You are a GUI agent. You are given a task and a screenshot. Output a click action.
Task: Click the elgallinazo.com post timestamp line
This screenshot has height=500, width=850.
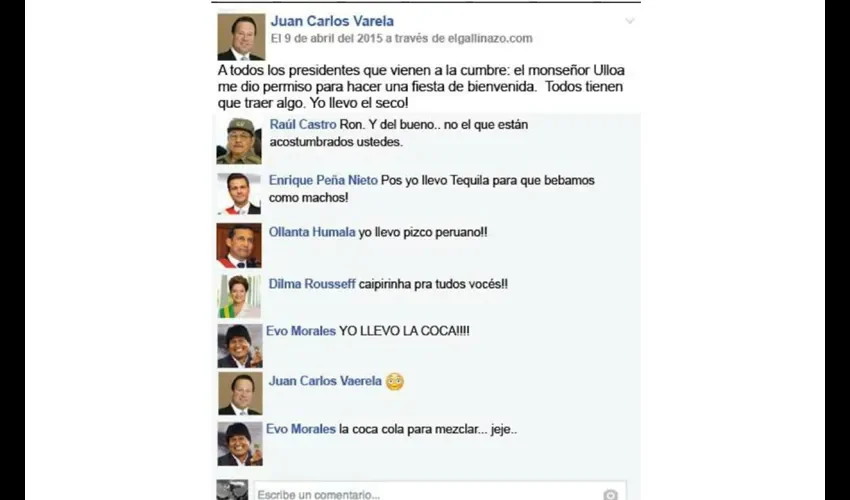[402, 39]
